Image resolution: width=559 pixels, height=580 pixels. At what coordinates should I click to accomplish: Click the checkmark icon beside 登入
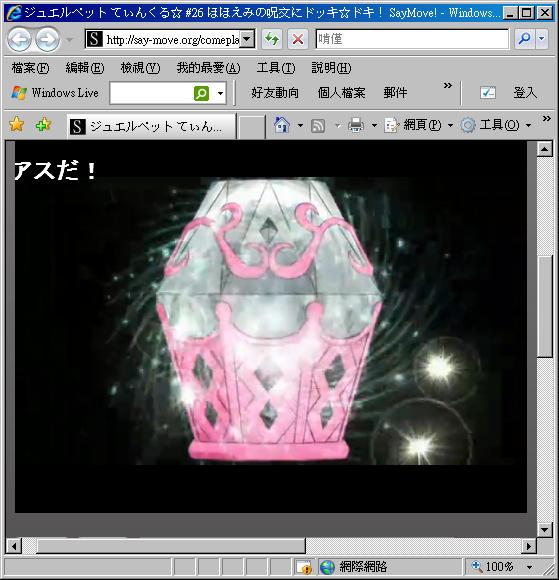tap(488, 92)
